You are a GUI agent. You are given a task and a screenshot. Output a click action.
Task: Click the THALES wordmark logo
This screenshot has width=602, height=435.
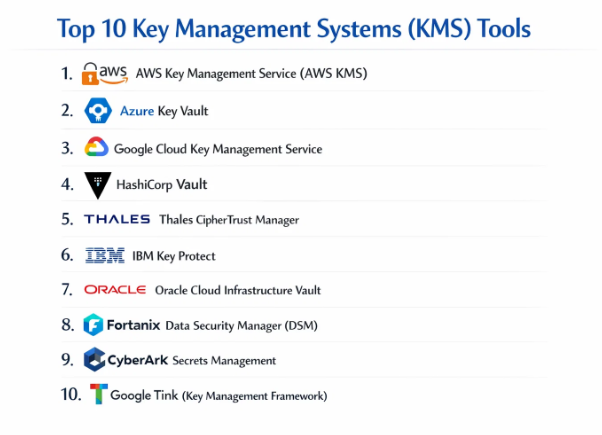(117, 220)
